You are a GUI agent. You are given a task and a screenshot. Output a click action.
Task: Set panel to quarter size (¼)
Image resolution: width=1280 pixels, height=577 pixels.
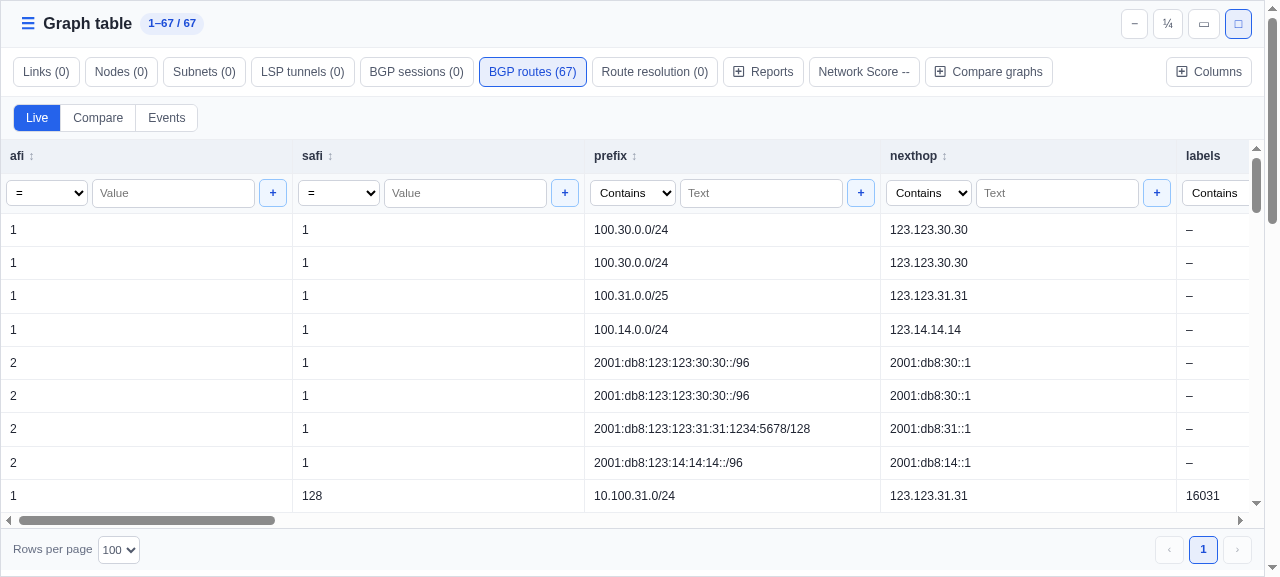pyautogui.click(x=1168, y=24)
